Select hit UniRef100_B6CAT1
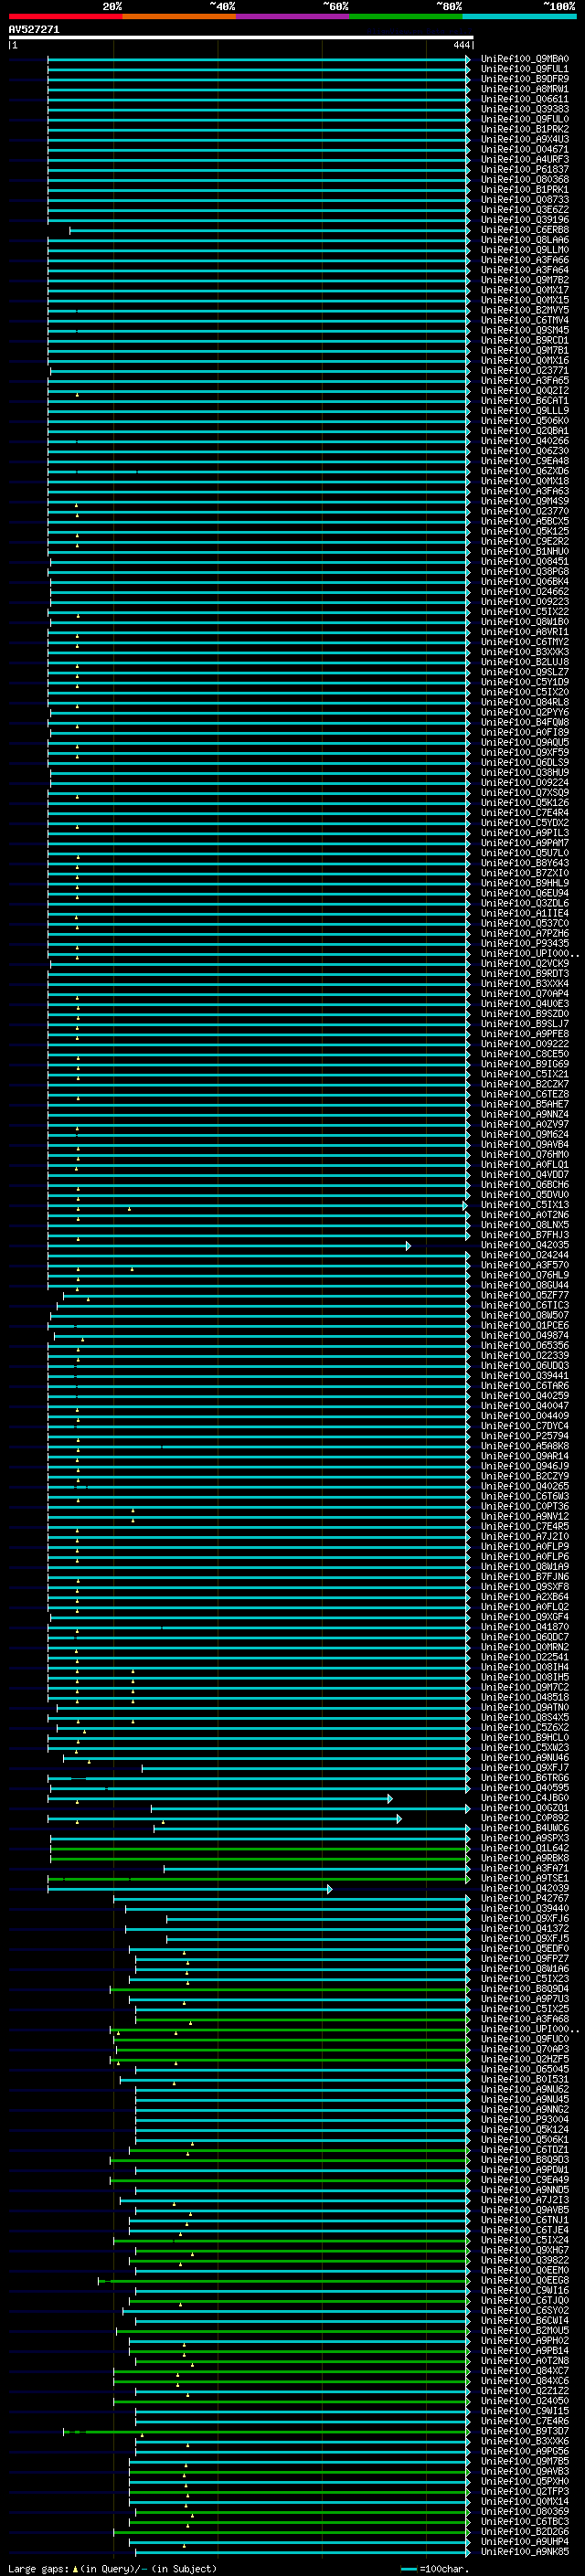 (525, 401)
